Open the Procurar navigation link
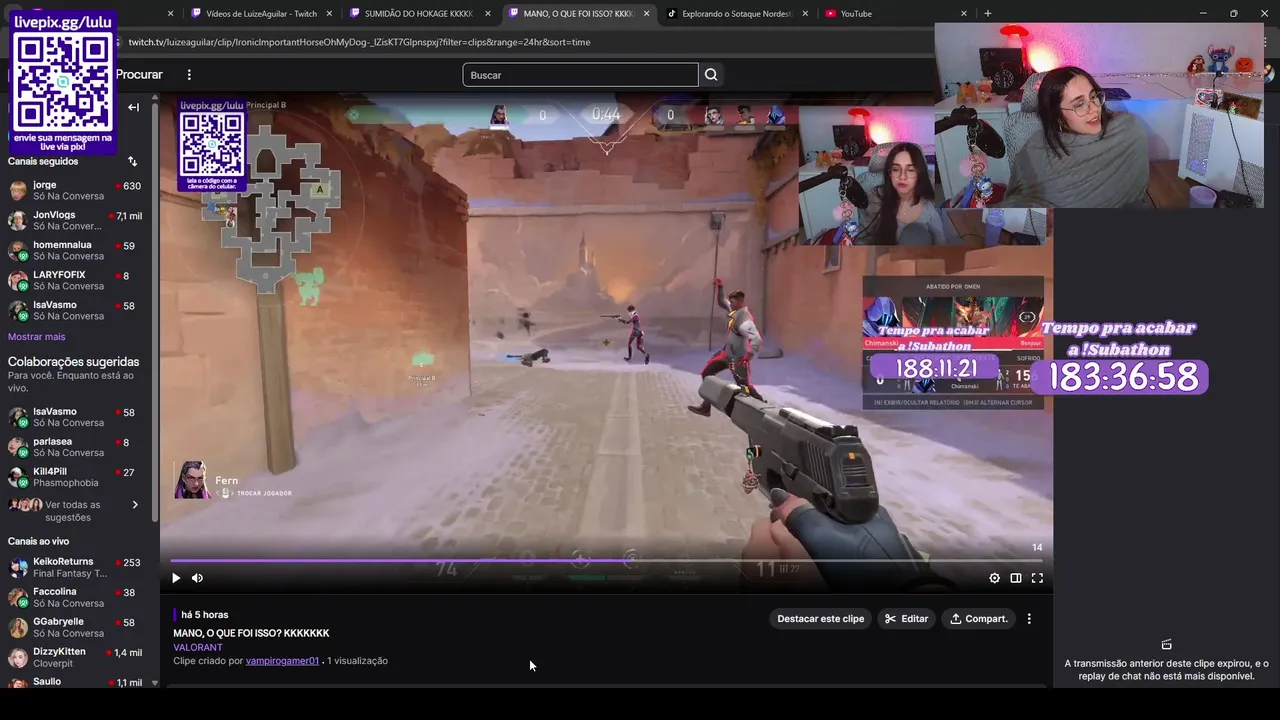 (139, 75)
